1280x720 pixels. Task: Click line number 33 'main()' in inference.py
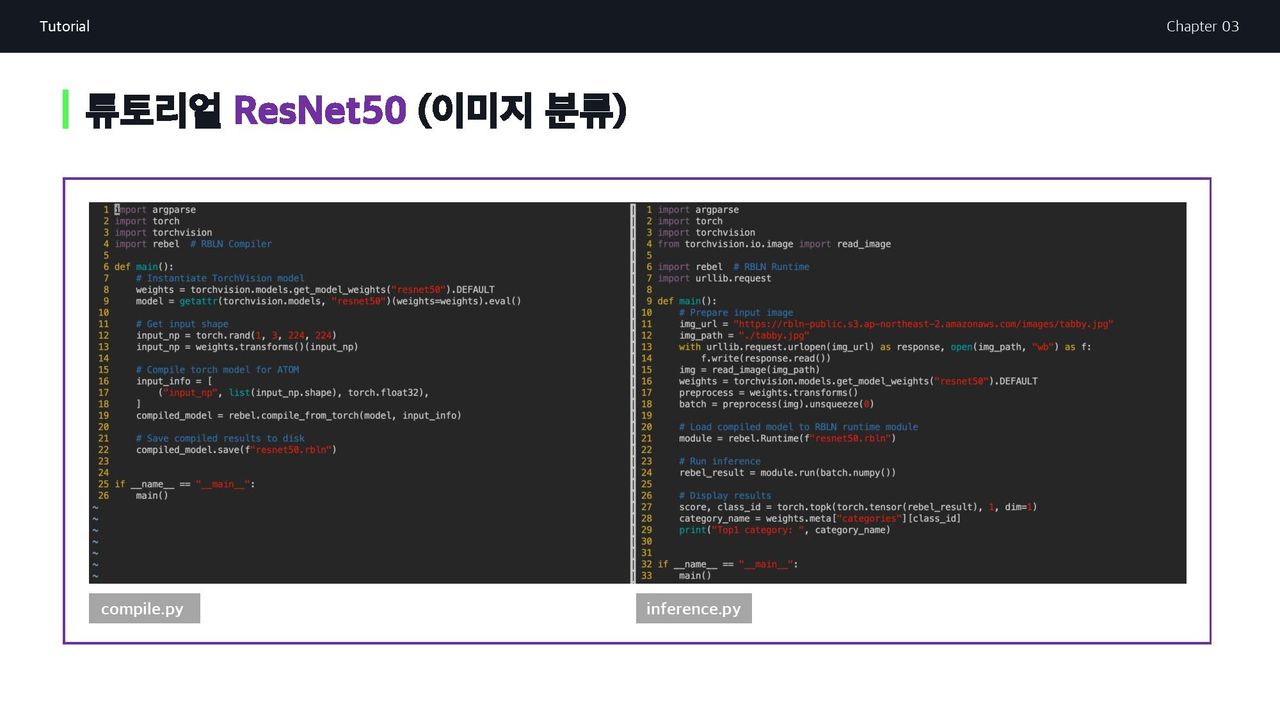click(695, 576)
